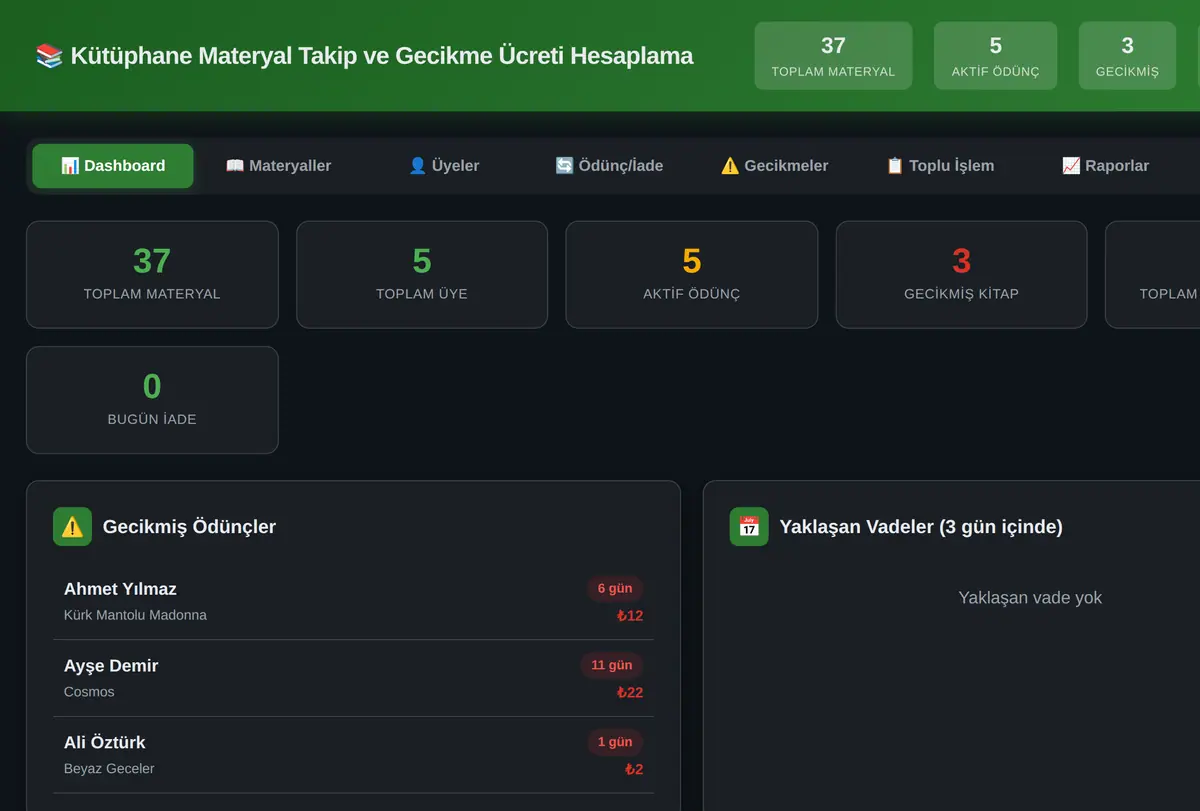This screenshot has height=811, width=1200.
Task: Click the Gecikmiş Ödünçler panel heading
Action: [189, 527]
